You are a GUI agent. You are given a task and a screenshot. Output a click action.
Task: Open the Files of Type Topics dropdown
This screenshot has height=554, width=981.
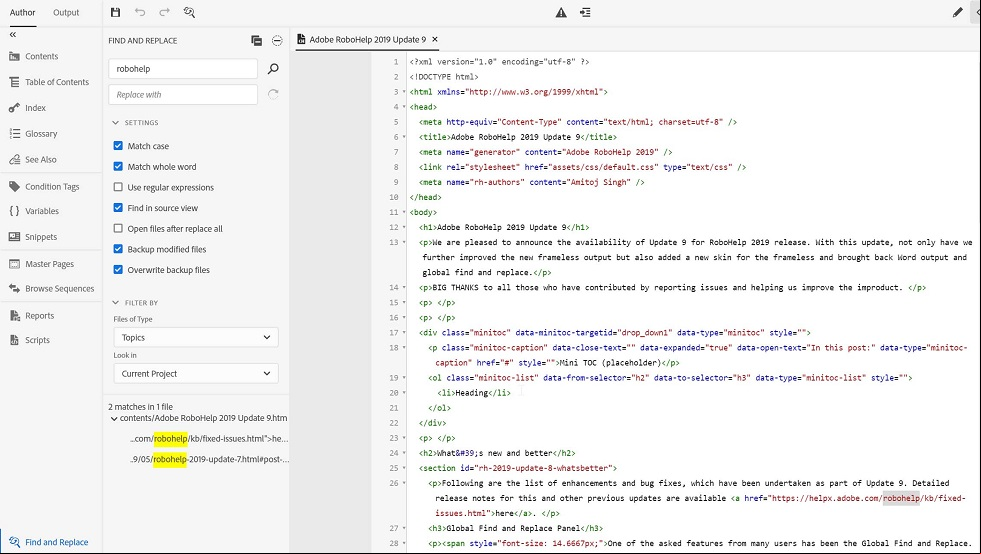click(196, 337)
